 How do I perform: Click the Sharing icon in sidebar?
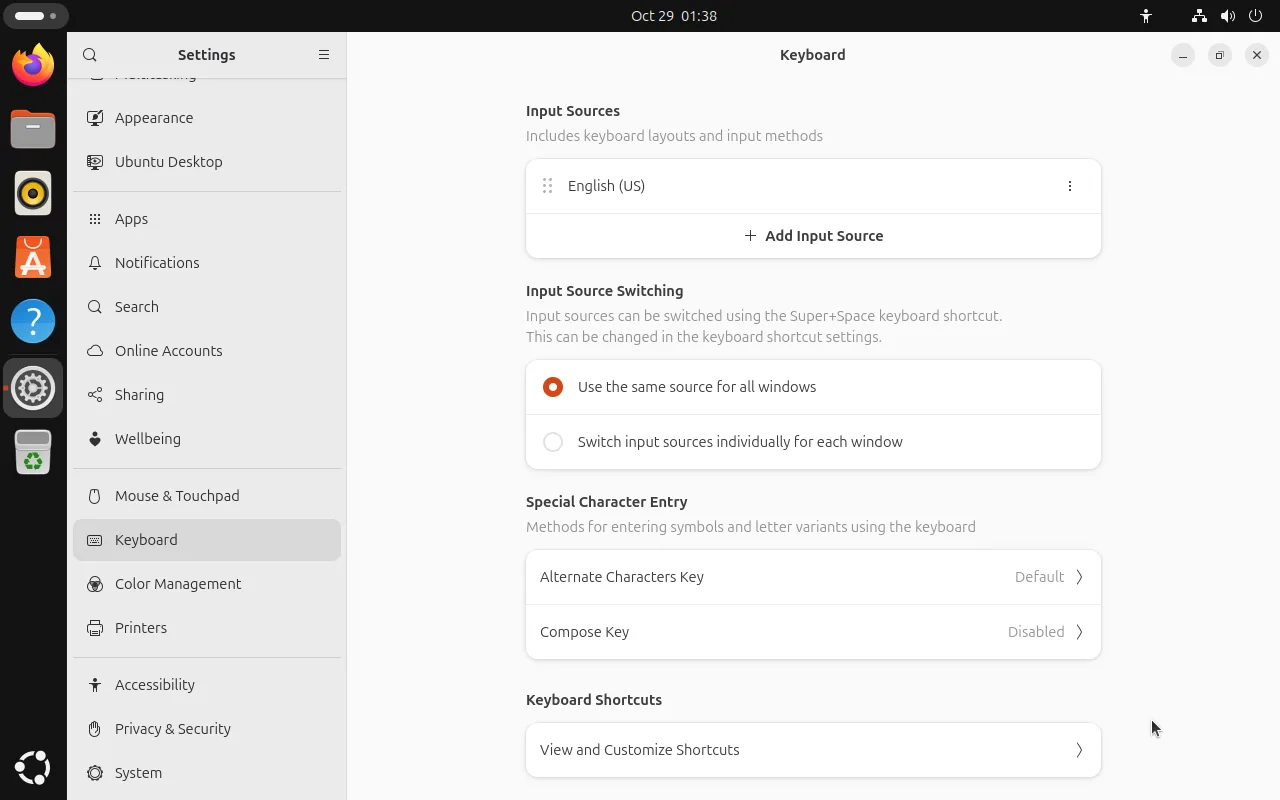pos(95,395)
